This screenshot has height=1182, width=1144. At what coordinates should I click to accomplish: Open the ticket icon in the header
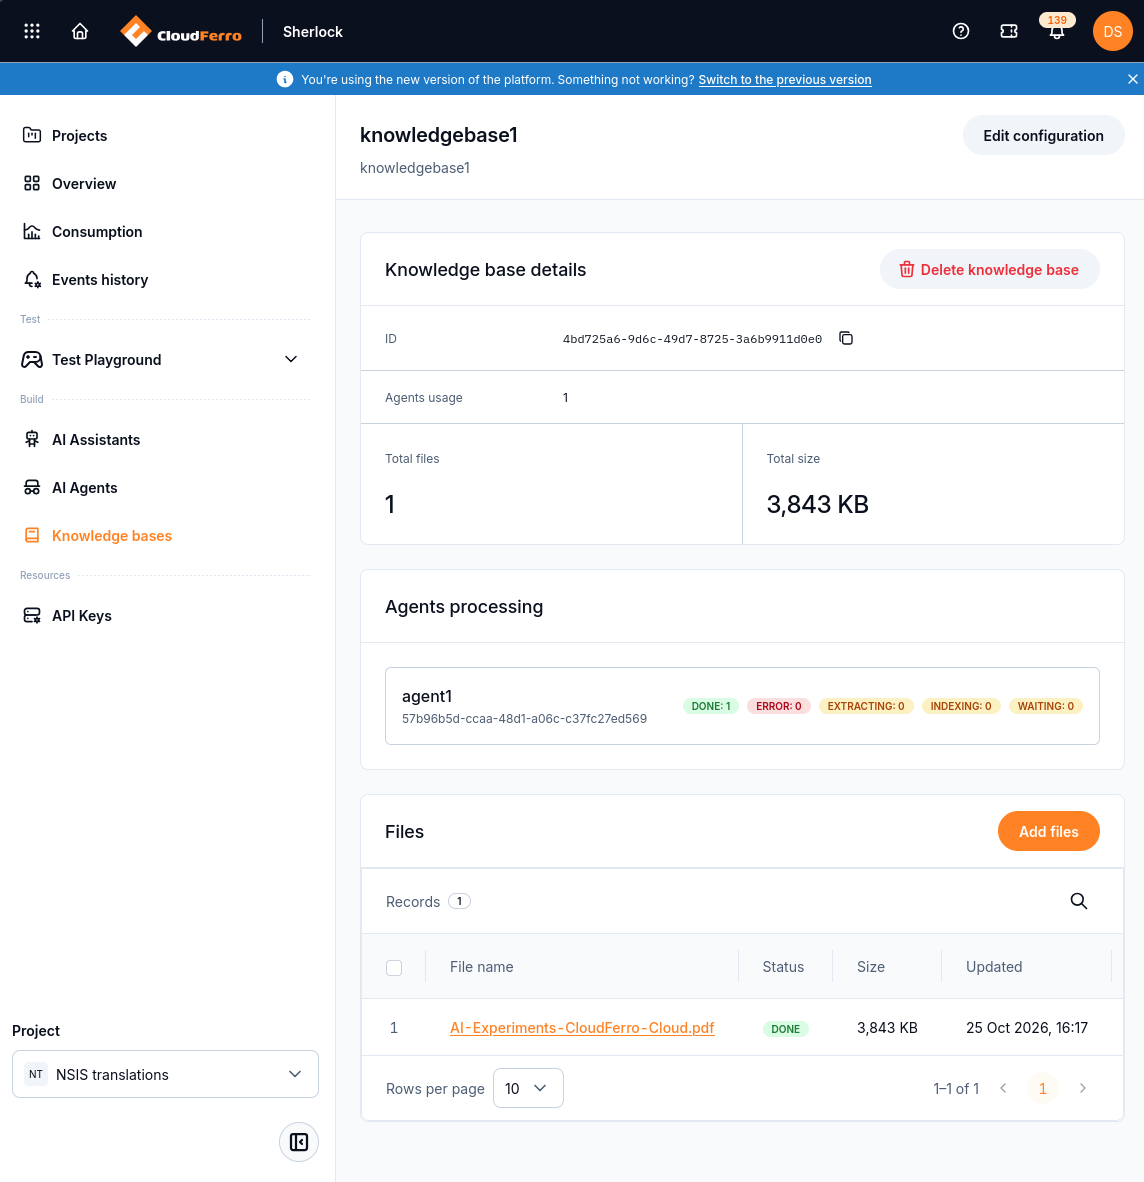click(x=1009, y=31)
